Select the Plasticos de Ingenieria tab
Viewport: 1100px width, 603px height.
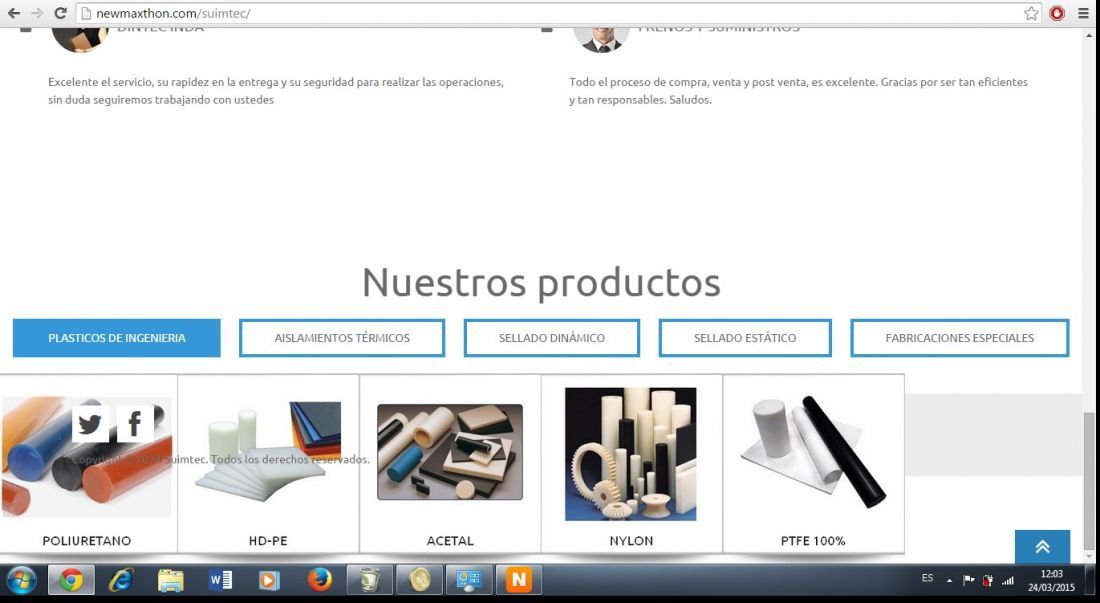pos(116,338)
